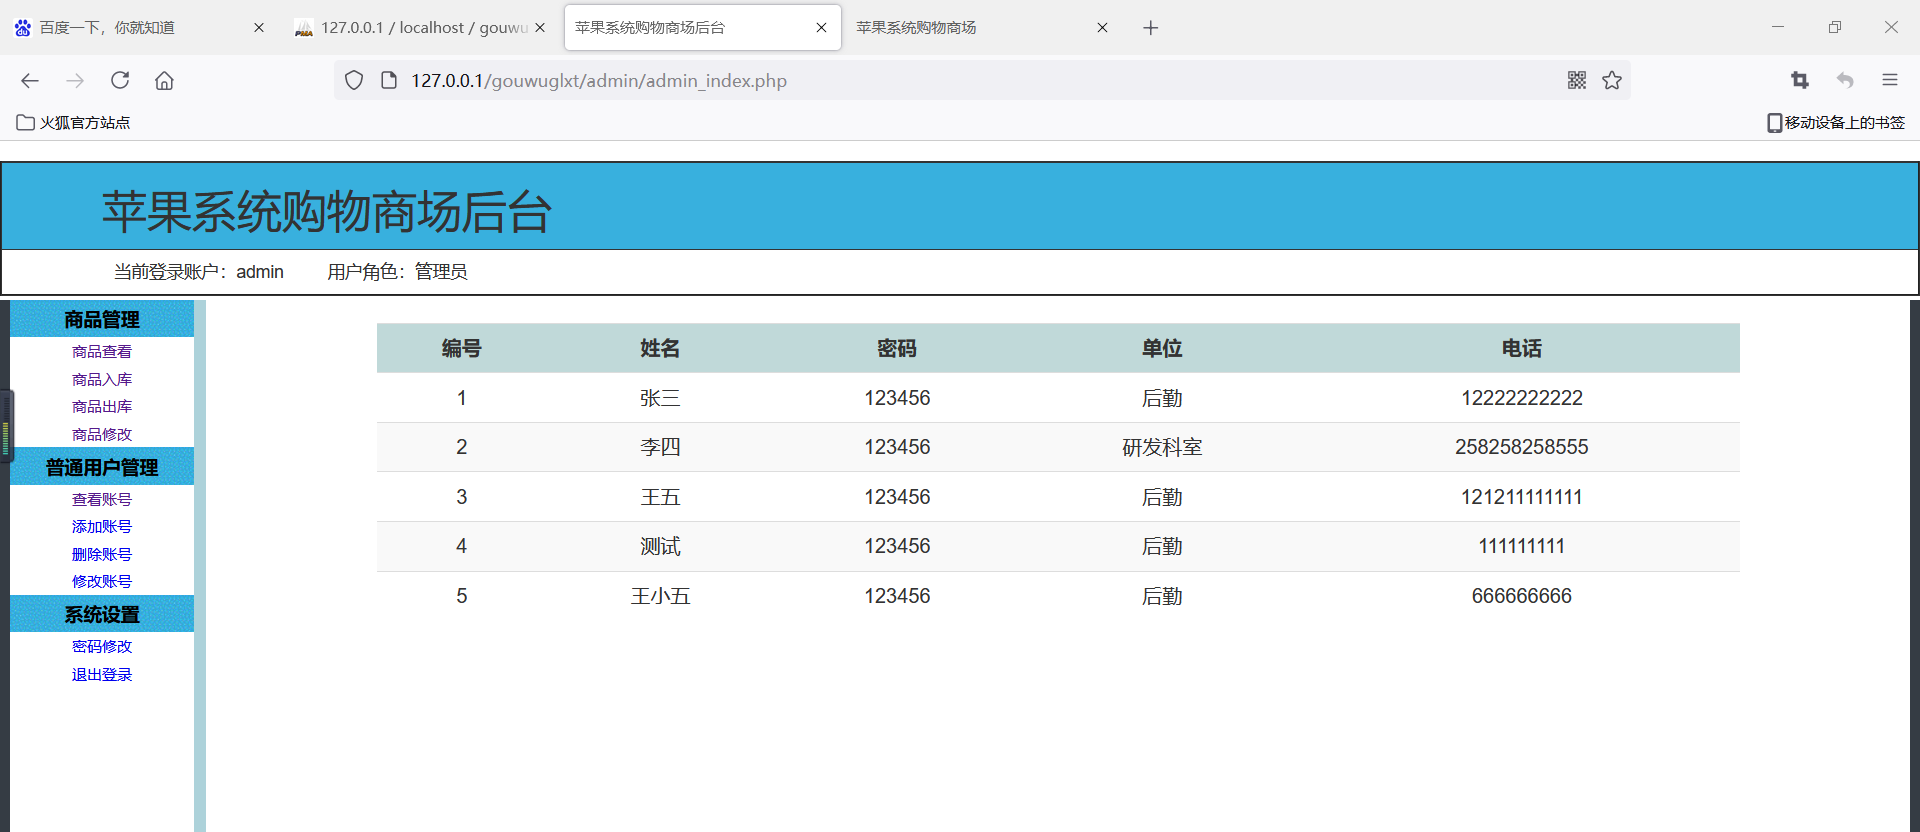
Task: Bookmark this page with the star icon
Action: (x=1612, y=80)
